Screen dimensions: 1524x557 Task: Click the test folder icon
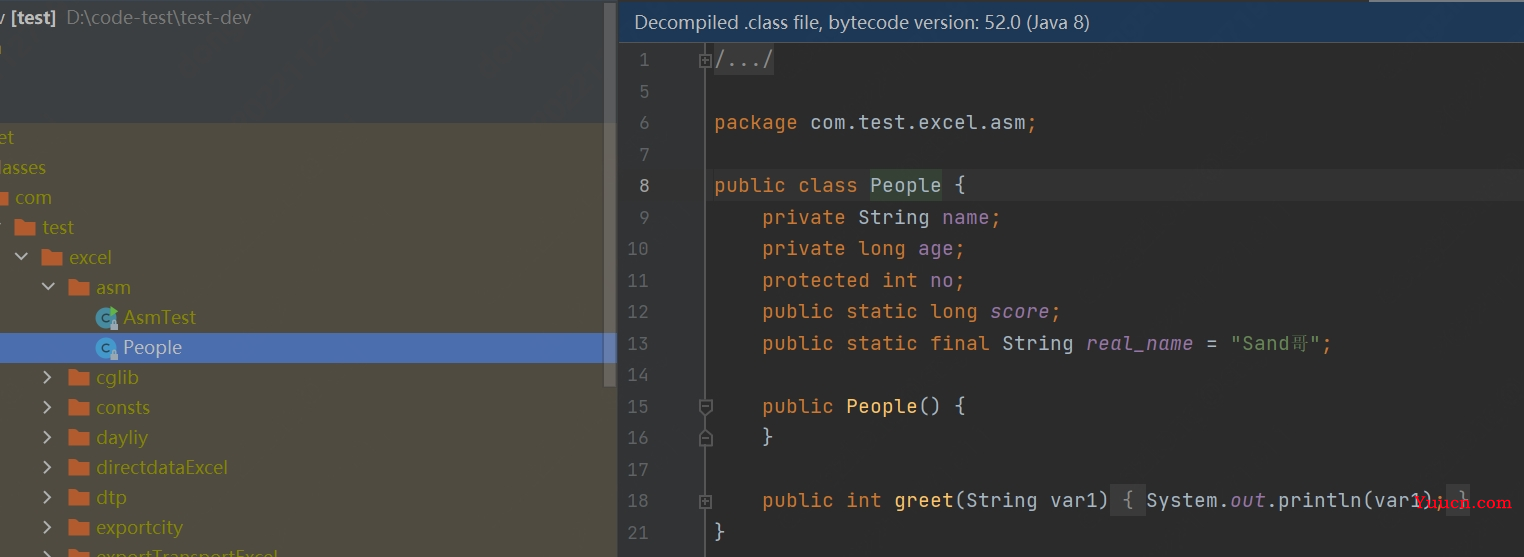26,228
